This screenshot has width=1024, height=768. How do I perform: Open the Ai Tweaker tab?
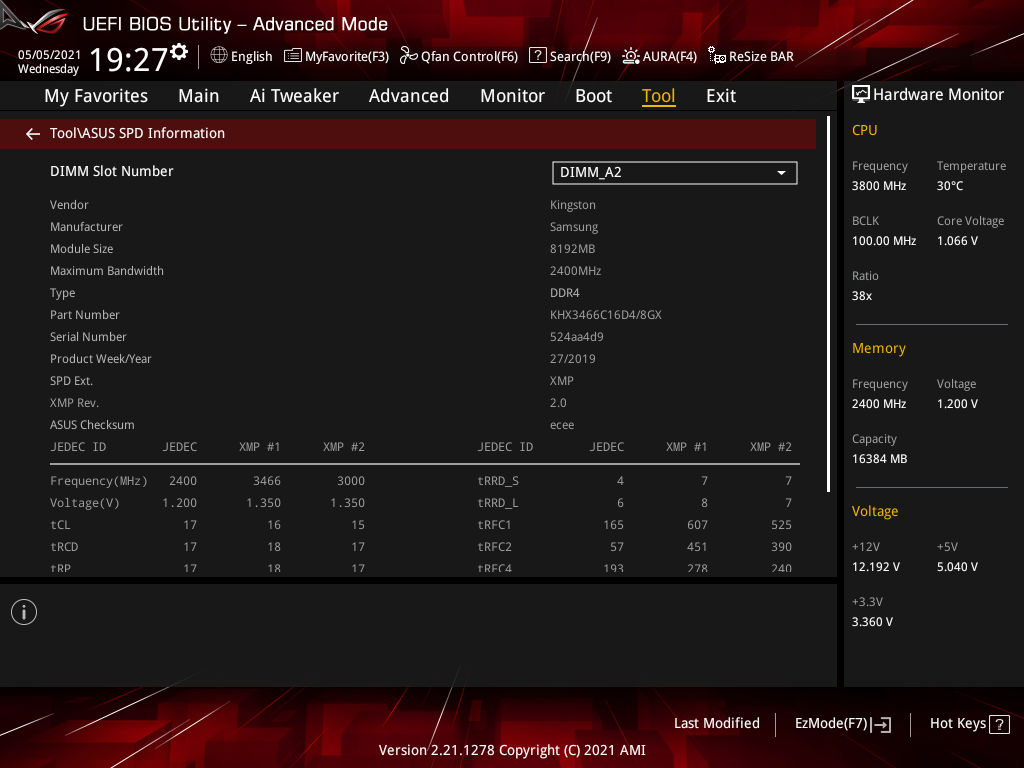coord(294,96)
